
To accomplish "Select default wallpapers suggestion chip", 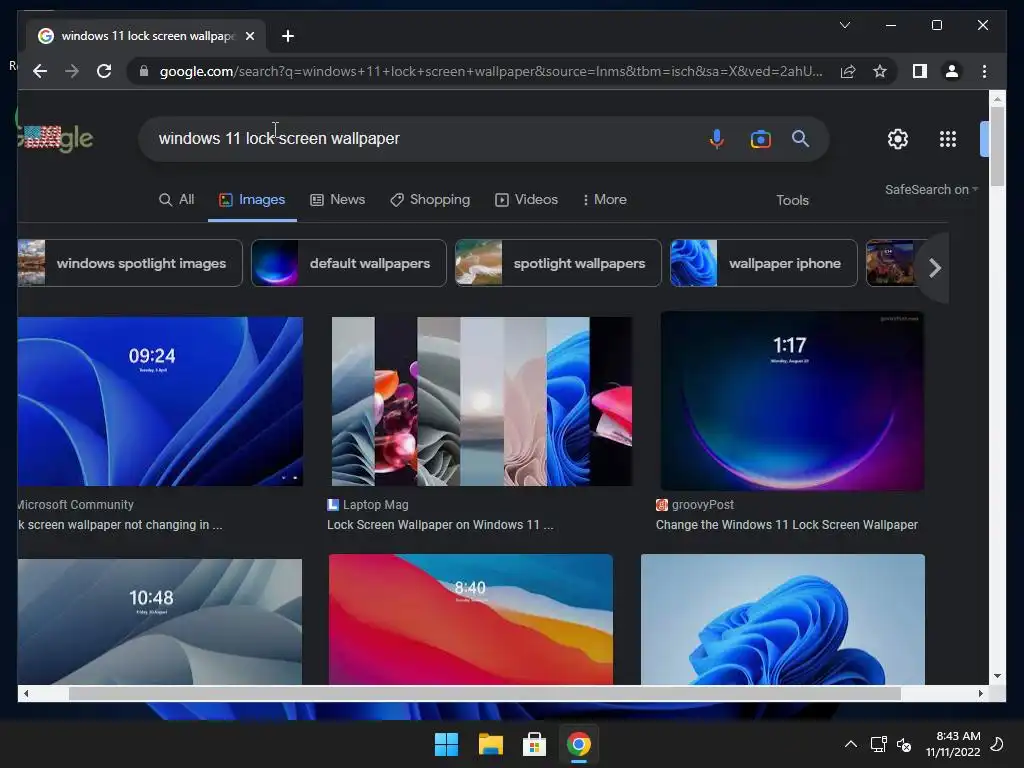I will (x=349, y=263).
